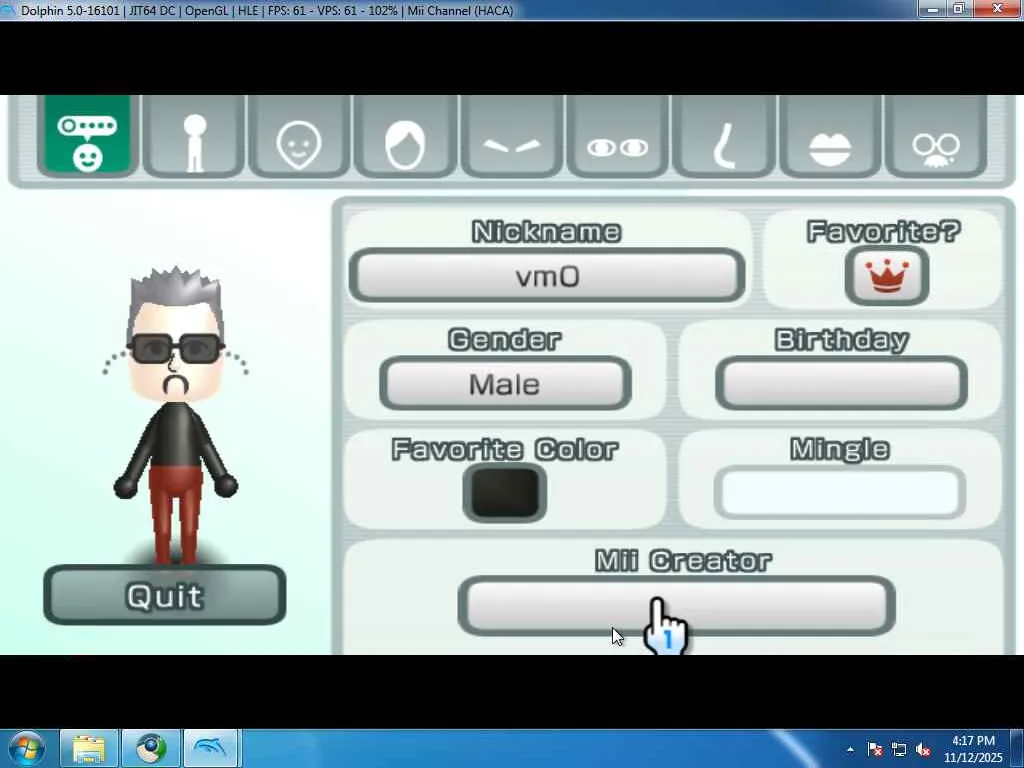Click the Mii character preview
Image resolution: width=1024 pixels, height=768 pixels.
coord(175,415)
